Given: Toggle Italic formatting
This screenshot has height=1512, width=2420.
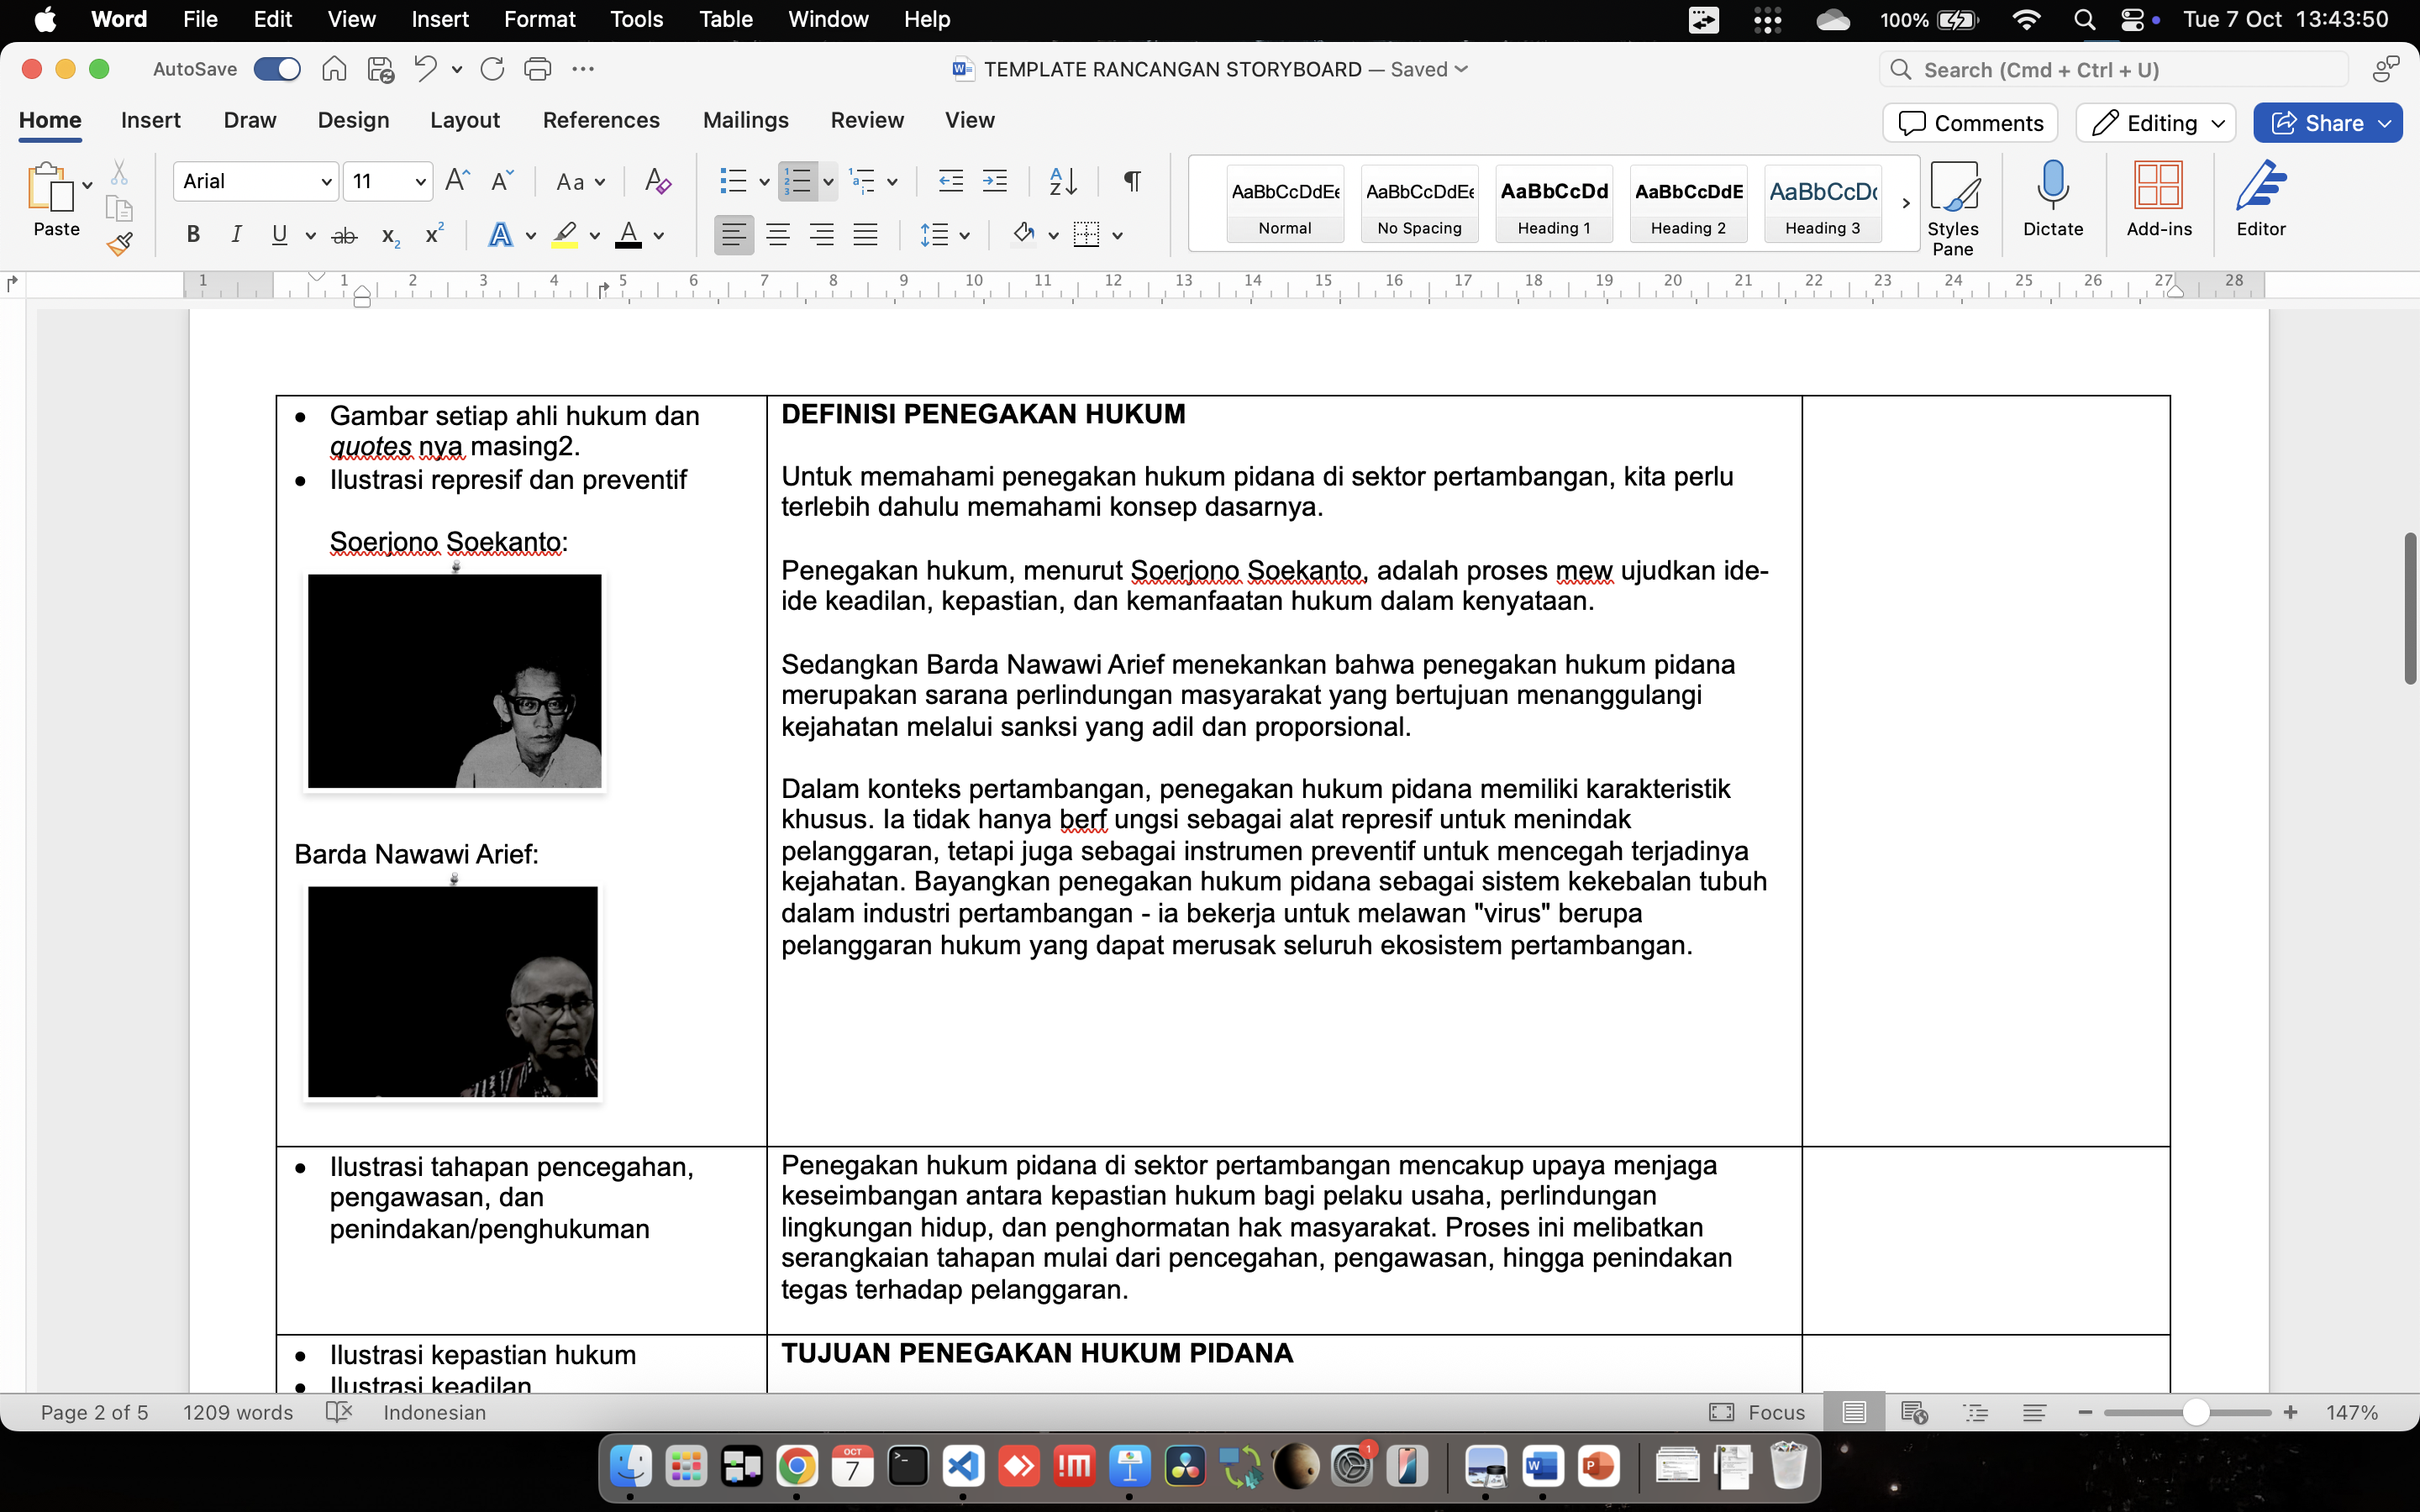Looking at the screenshot, I should [x=236, y=235].
